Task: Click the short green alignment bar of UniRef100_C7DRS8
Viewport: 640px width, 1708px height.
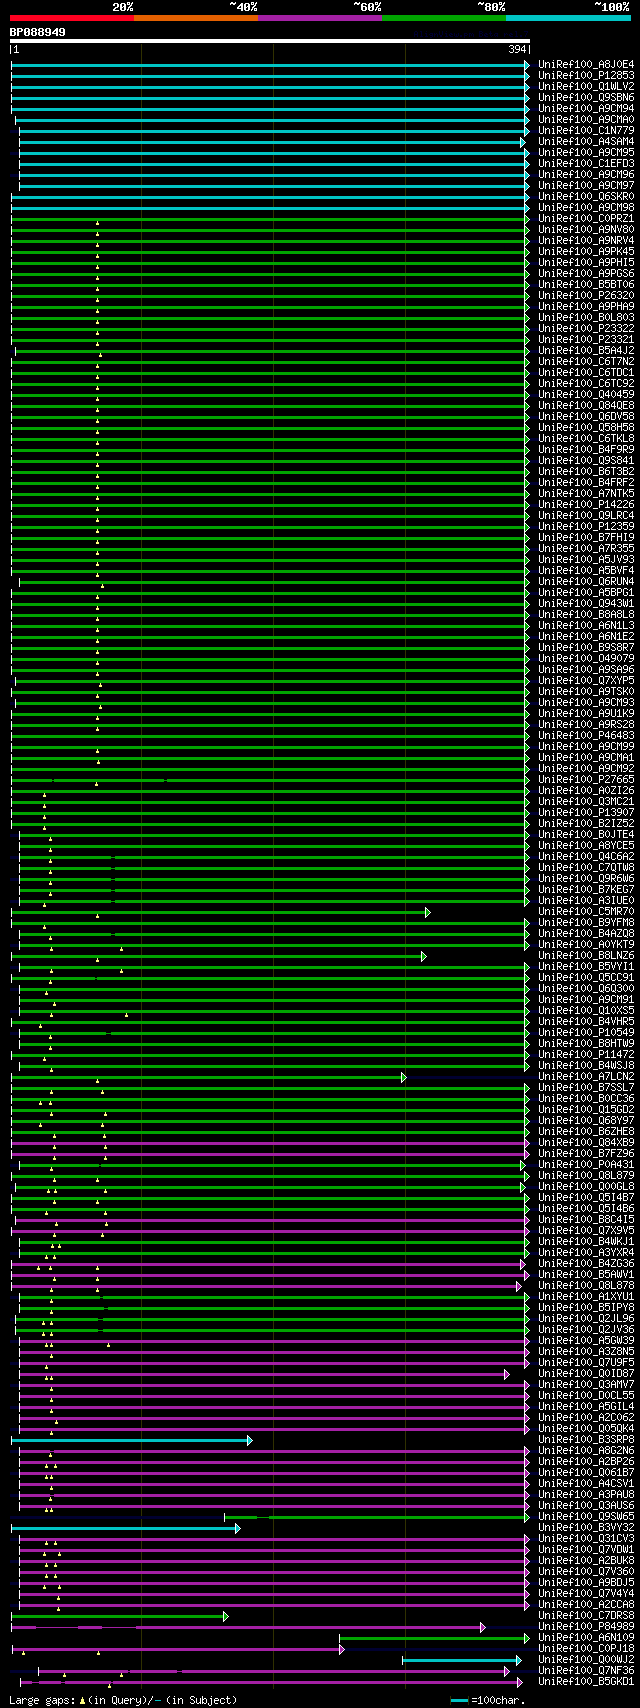Action: (x=119, y=1616)
